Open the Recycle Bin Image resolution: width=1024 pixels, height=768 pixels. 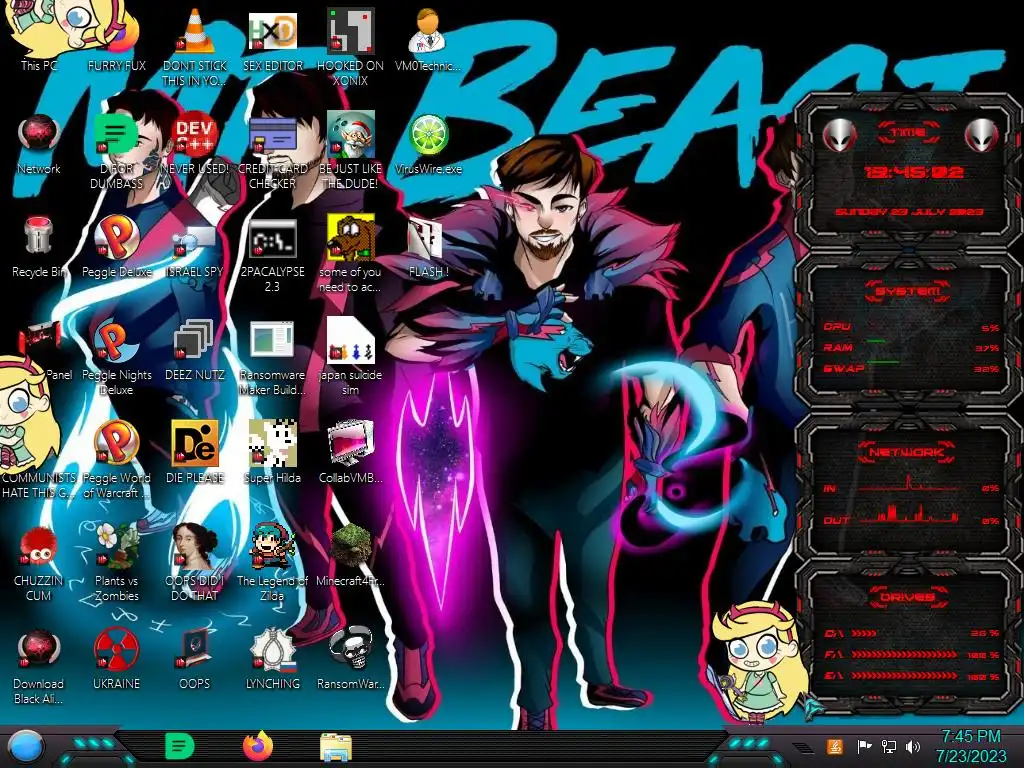pos(38,236)
